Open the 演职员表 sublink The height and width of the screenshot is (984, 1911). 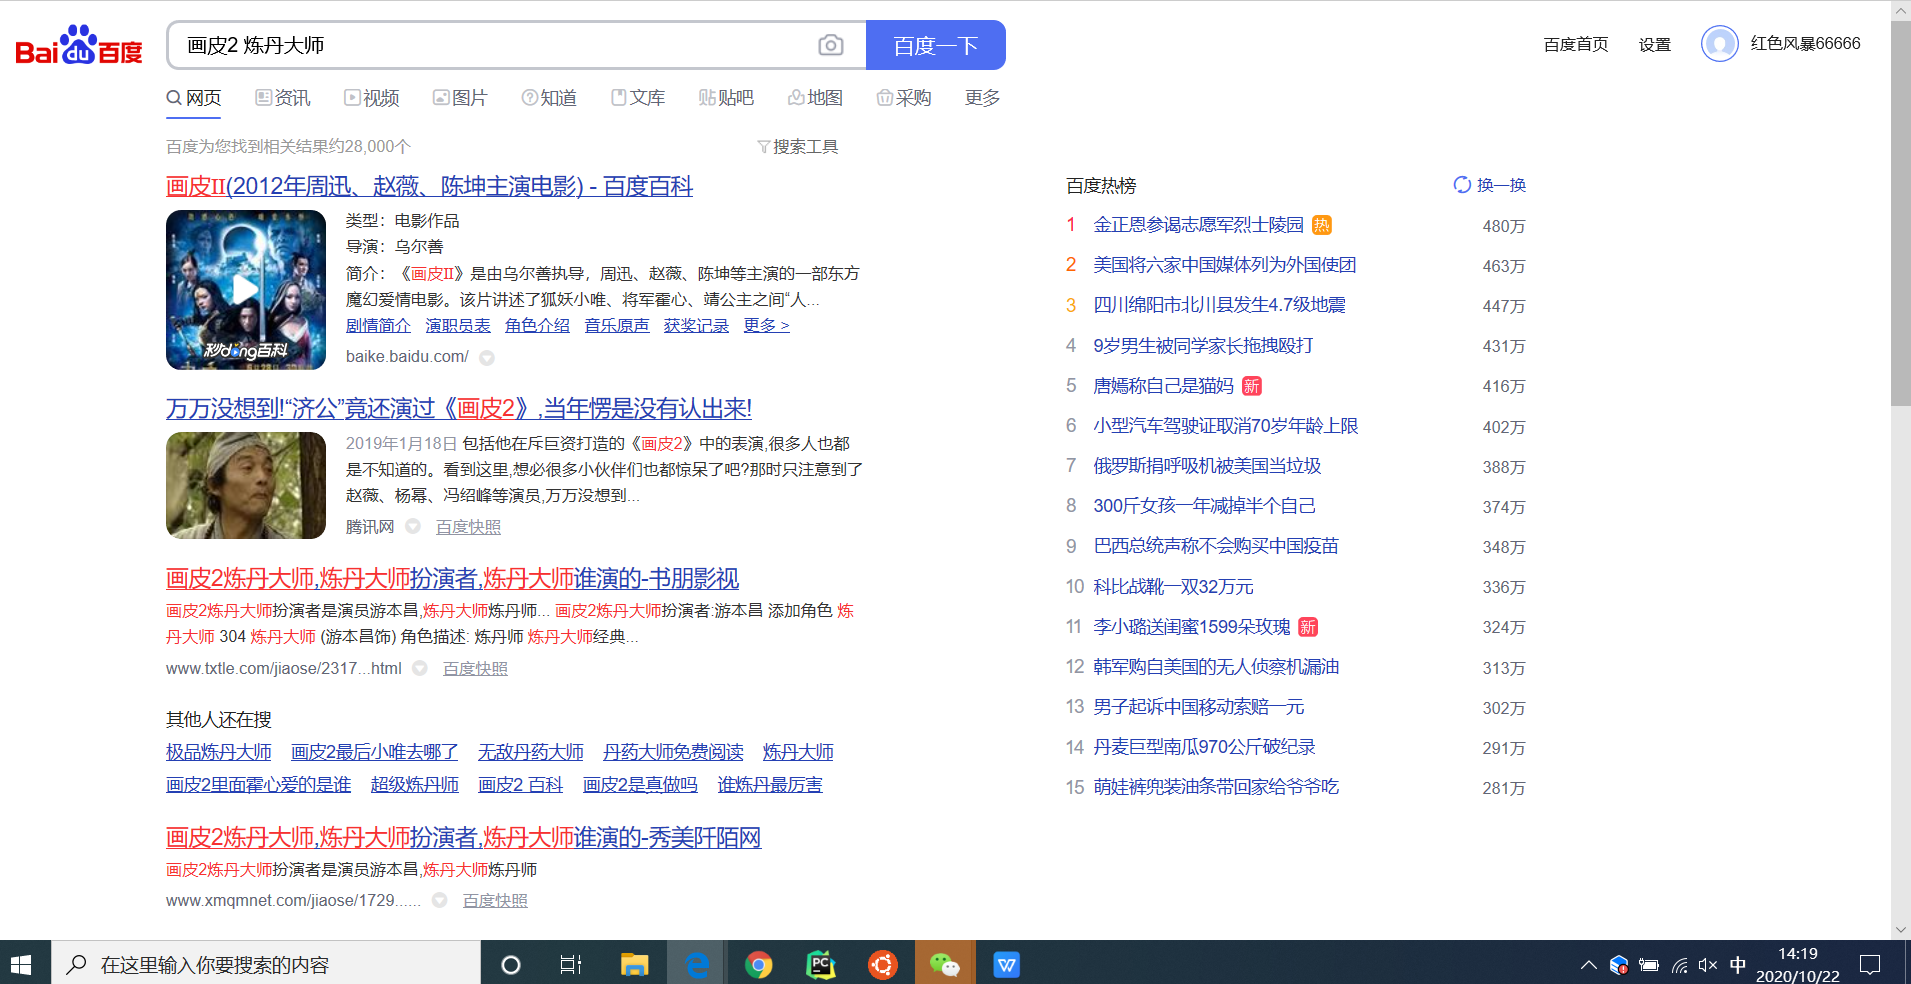pos(458,326)
